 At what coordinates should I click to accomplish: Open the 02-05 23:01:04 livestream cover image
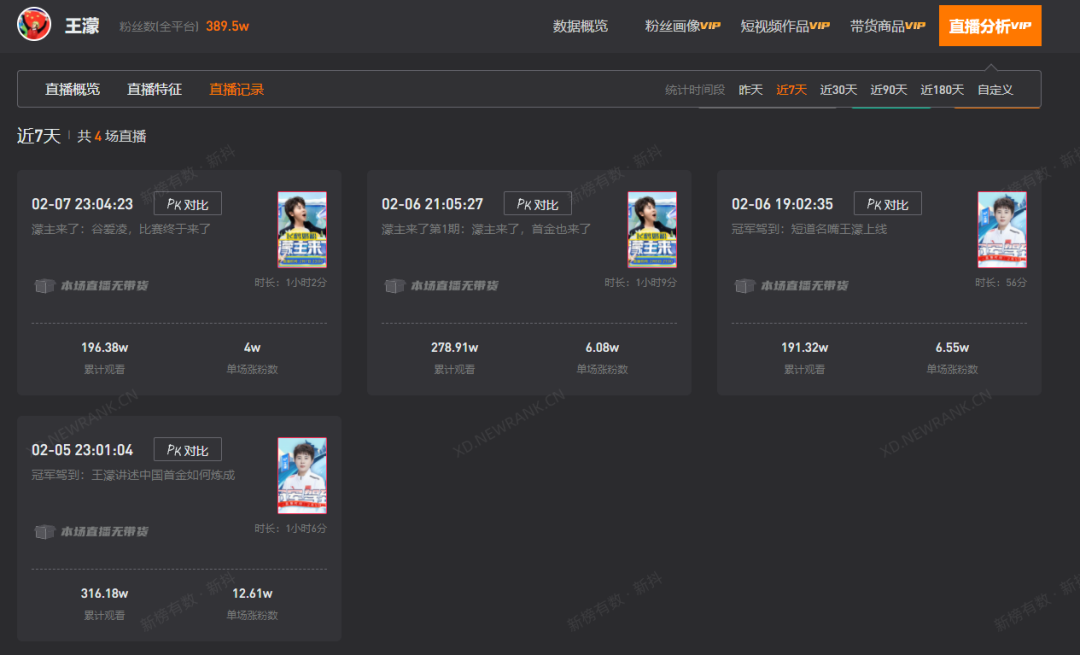pos(302,475)
